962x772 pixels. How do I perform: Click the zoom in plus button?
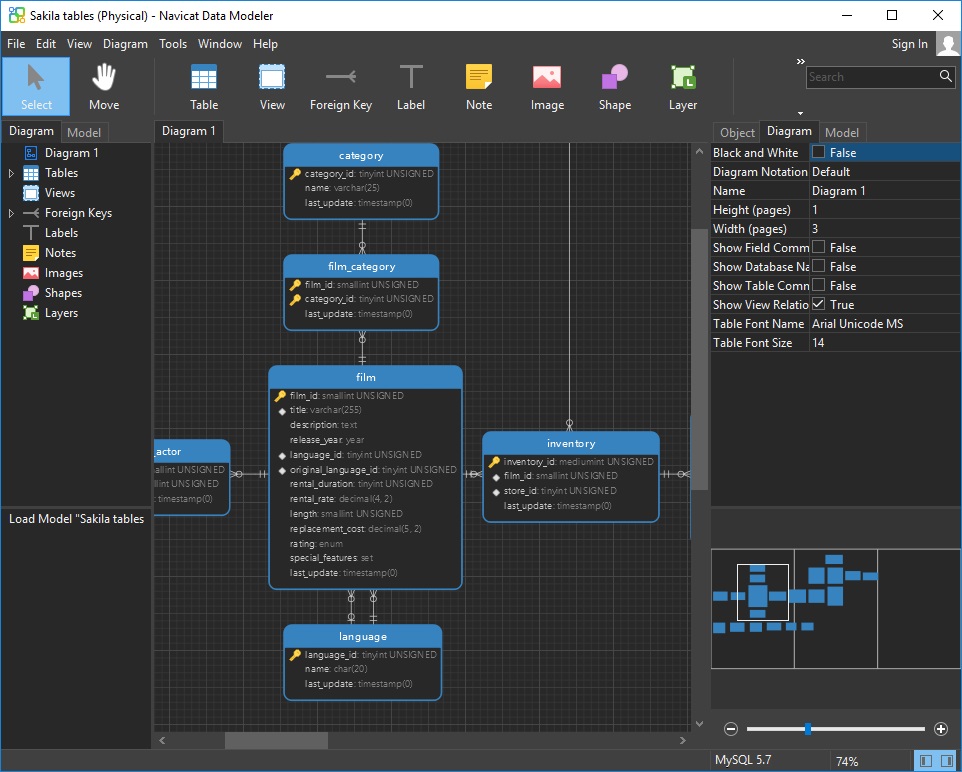(940, 729)
